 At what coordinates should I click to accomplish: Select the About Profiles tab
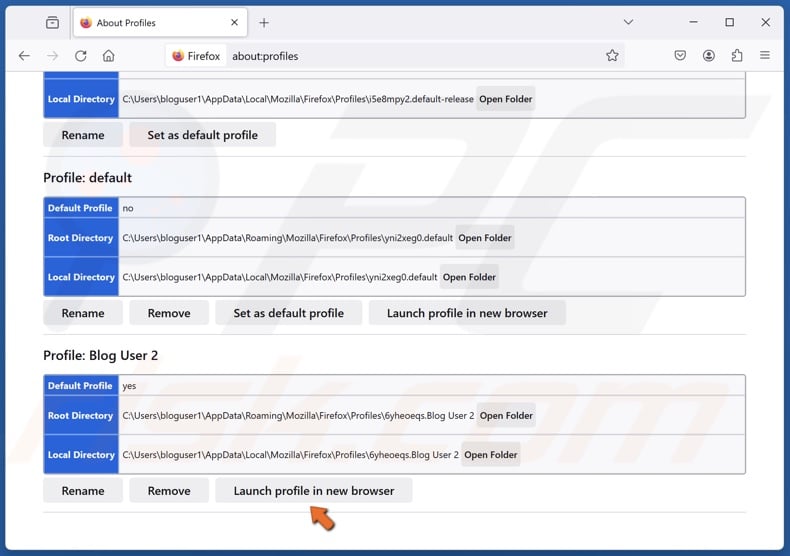click(x=160, y=23)
